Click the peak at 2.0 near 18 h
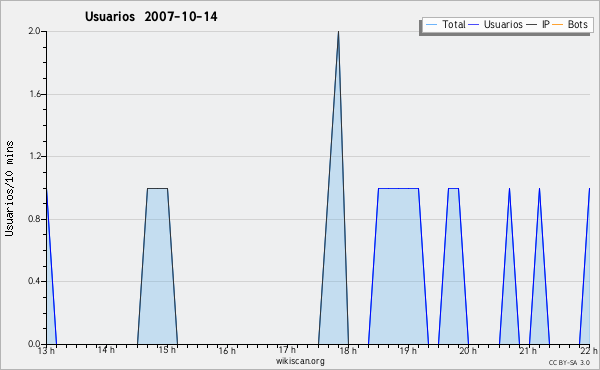This screenshot has width=600, height=370. 338,32
